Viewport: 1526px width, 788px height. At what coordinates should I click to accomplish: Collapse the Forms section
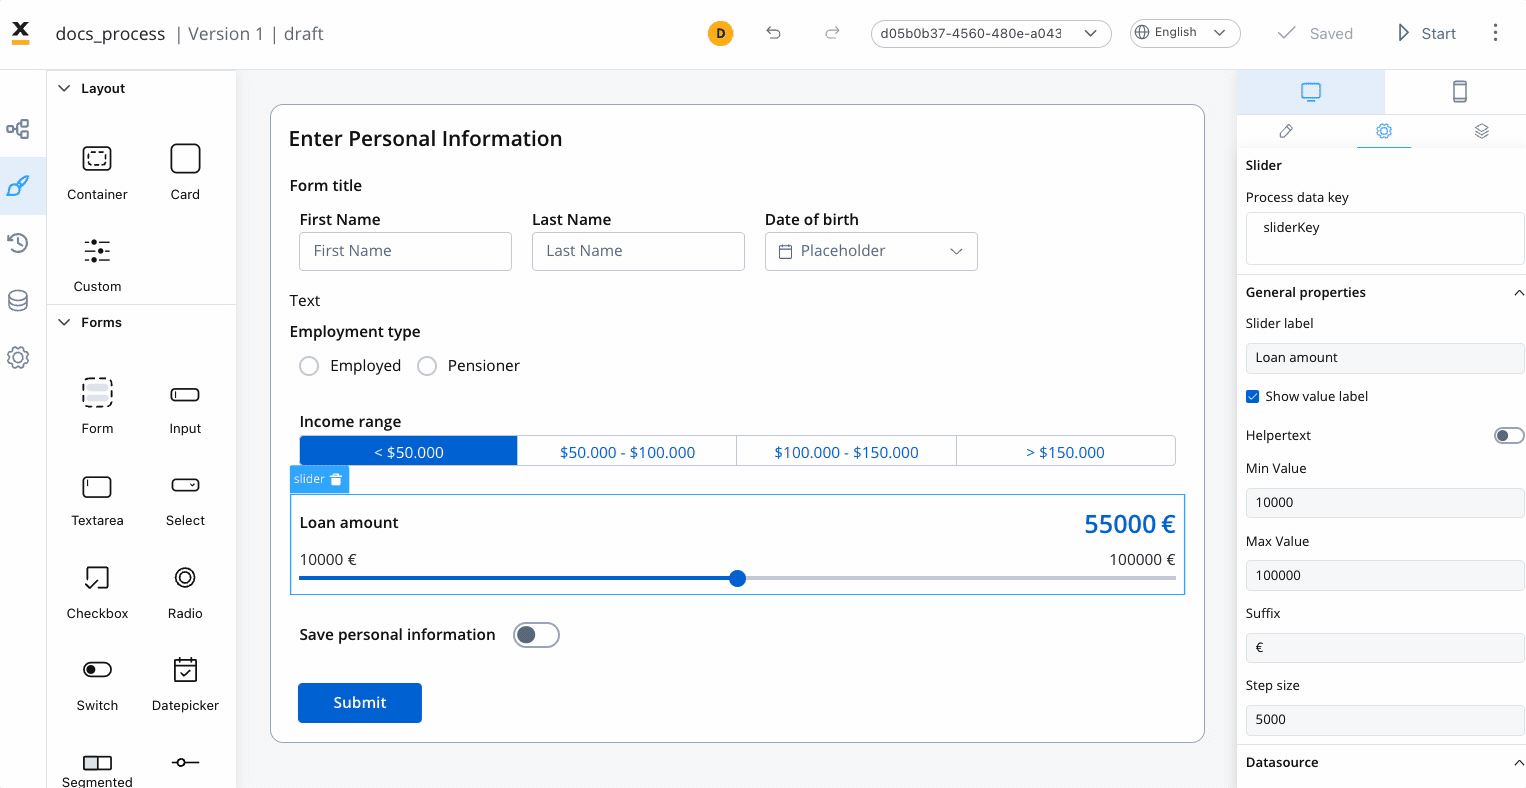64,322
